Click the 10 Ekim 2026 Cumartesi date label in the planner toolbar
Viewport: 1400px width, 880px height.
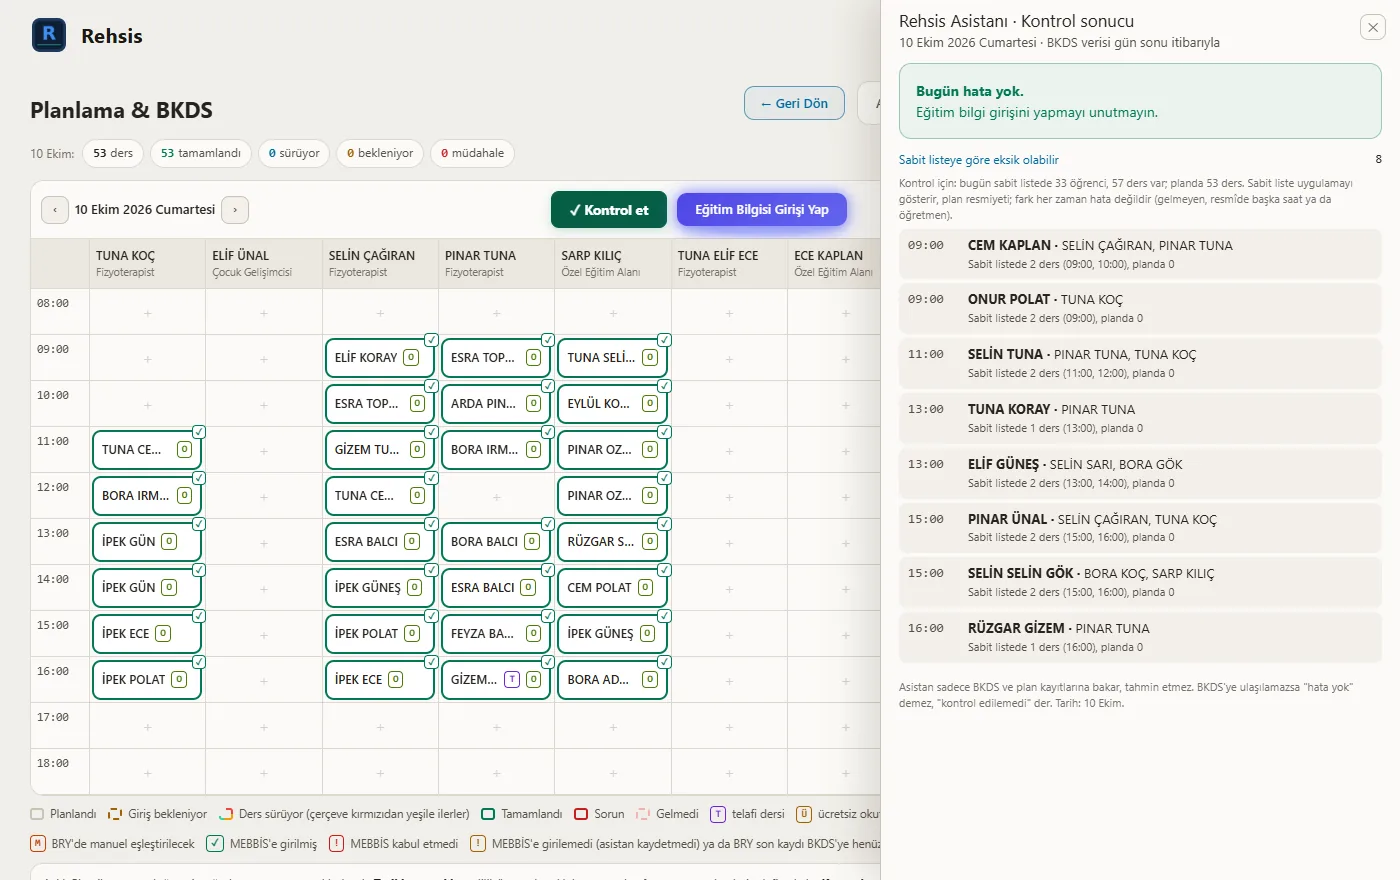[145, 210]
